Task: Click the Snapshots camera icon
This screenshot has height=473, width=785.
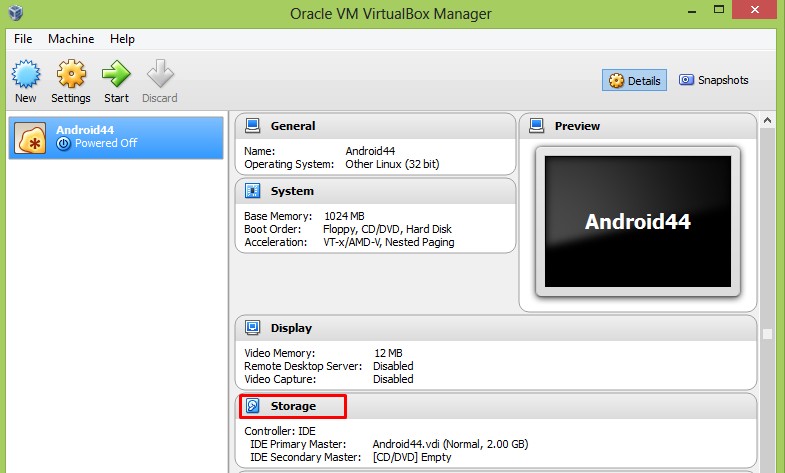Action: 686,80
